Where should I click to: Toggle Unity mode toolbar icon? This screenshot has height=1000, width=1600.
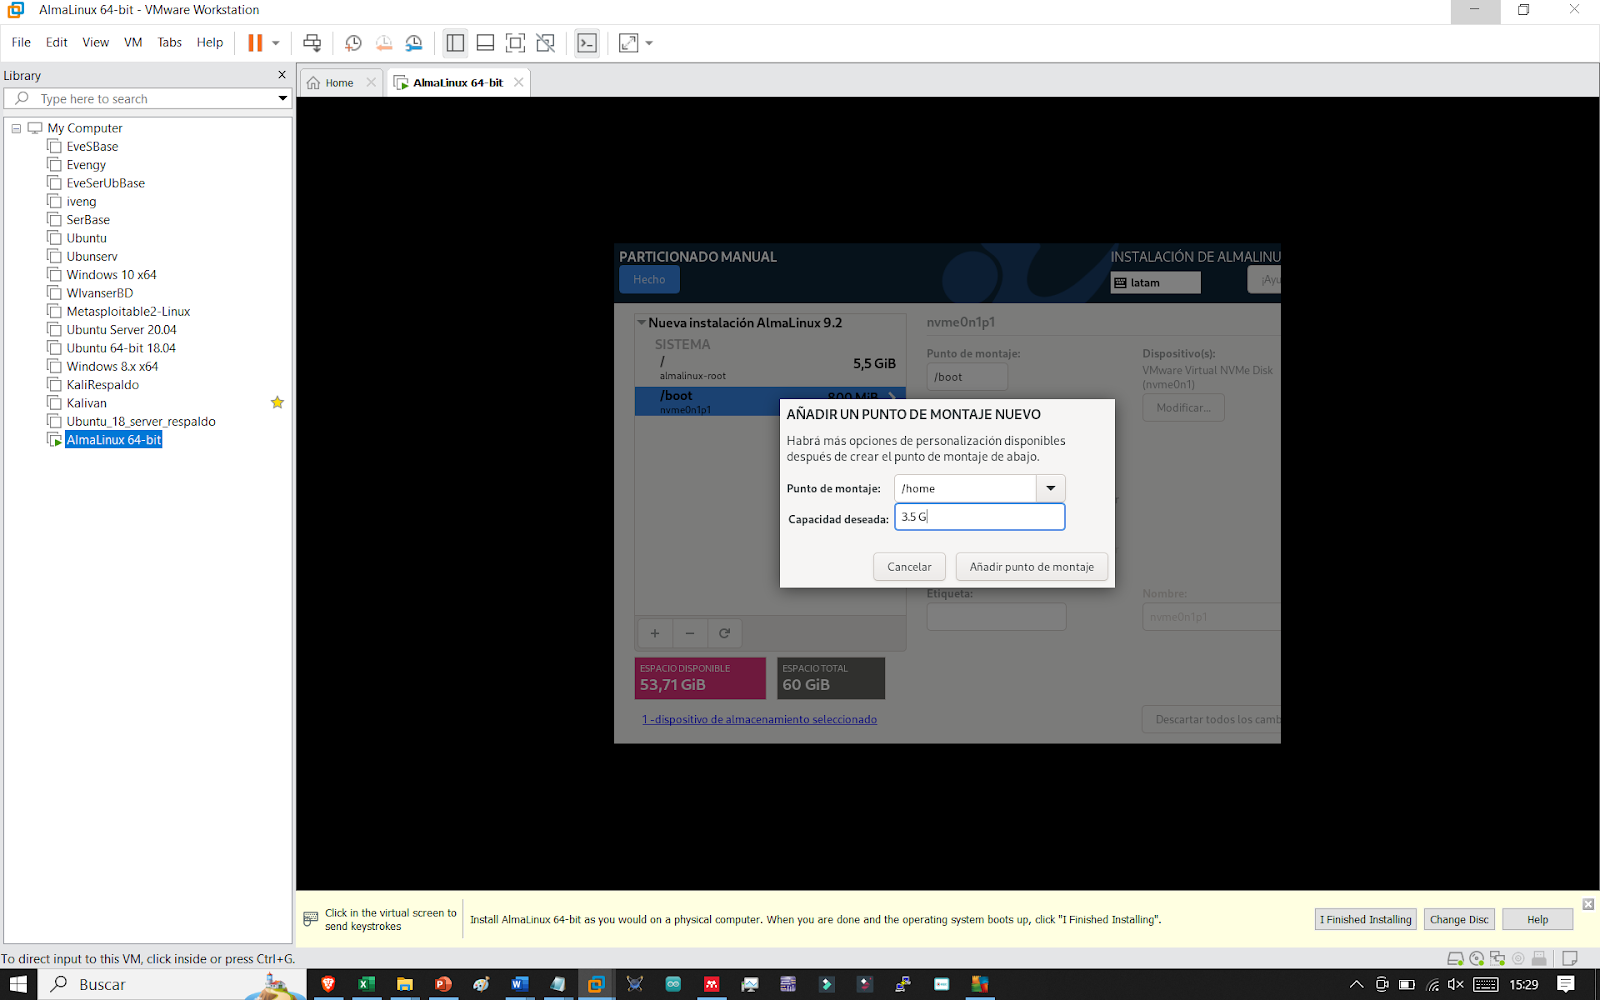tap(545, 43)
